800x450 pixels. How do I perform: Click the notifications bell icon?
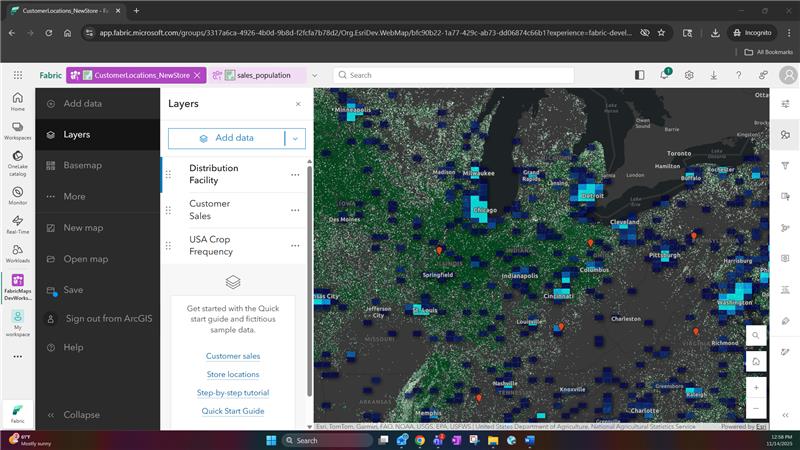click(664, 75)
